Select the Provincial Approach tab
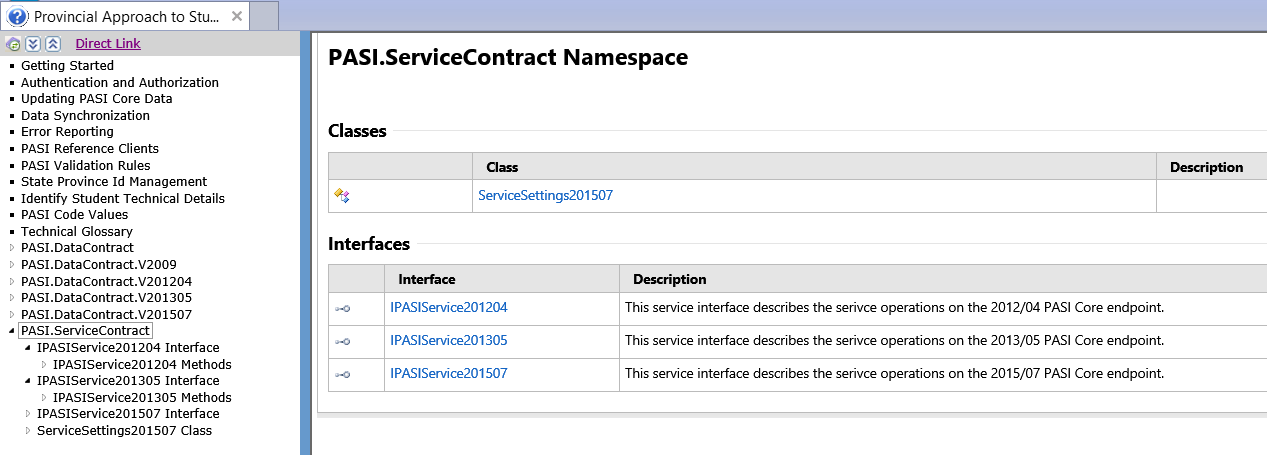Screen dimensions: 1267x455 click(x=125, y=17)
